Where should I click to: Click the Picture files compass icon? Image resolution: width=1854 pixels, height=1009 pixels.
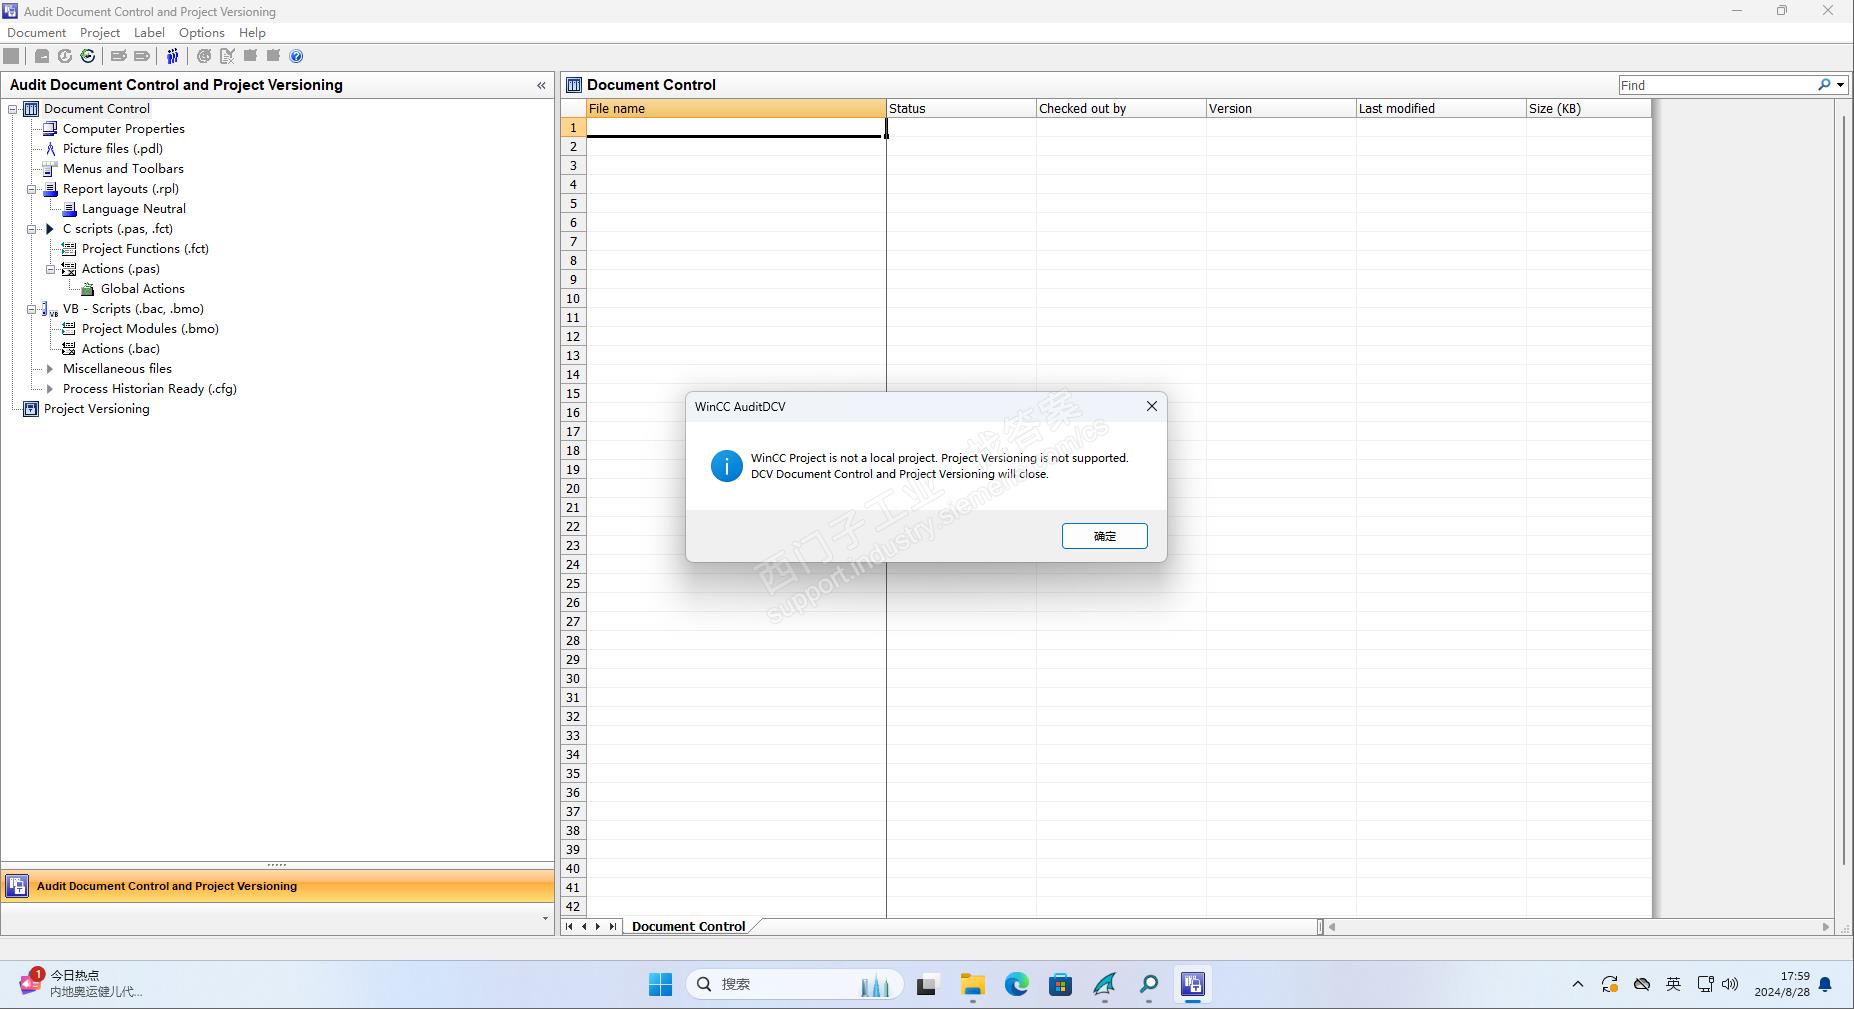[x=50, y=149]
